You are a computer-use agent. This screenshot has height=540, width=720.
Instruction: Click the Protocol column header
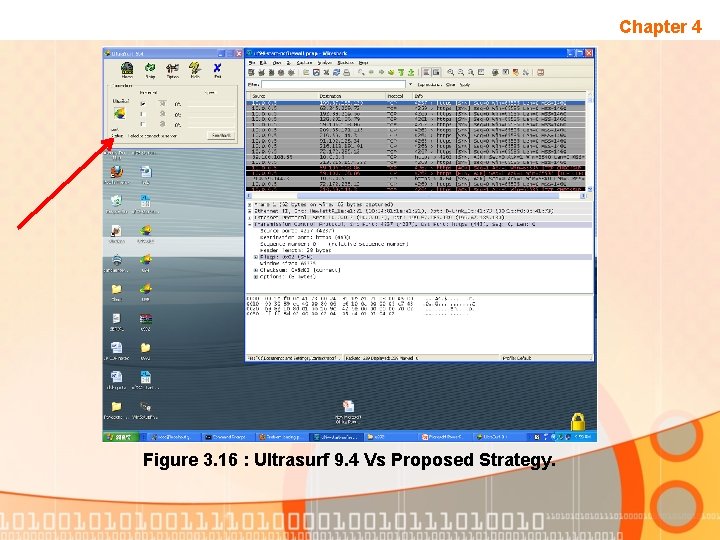click(398, 96)
